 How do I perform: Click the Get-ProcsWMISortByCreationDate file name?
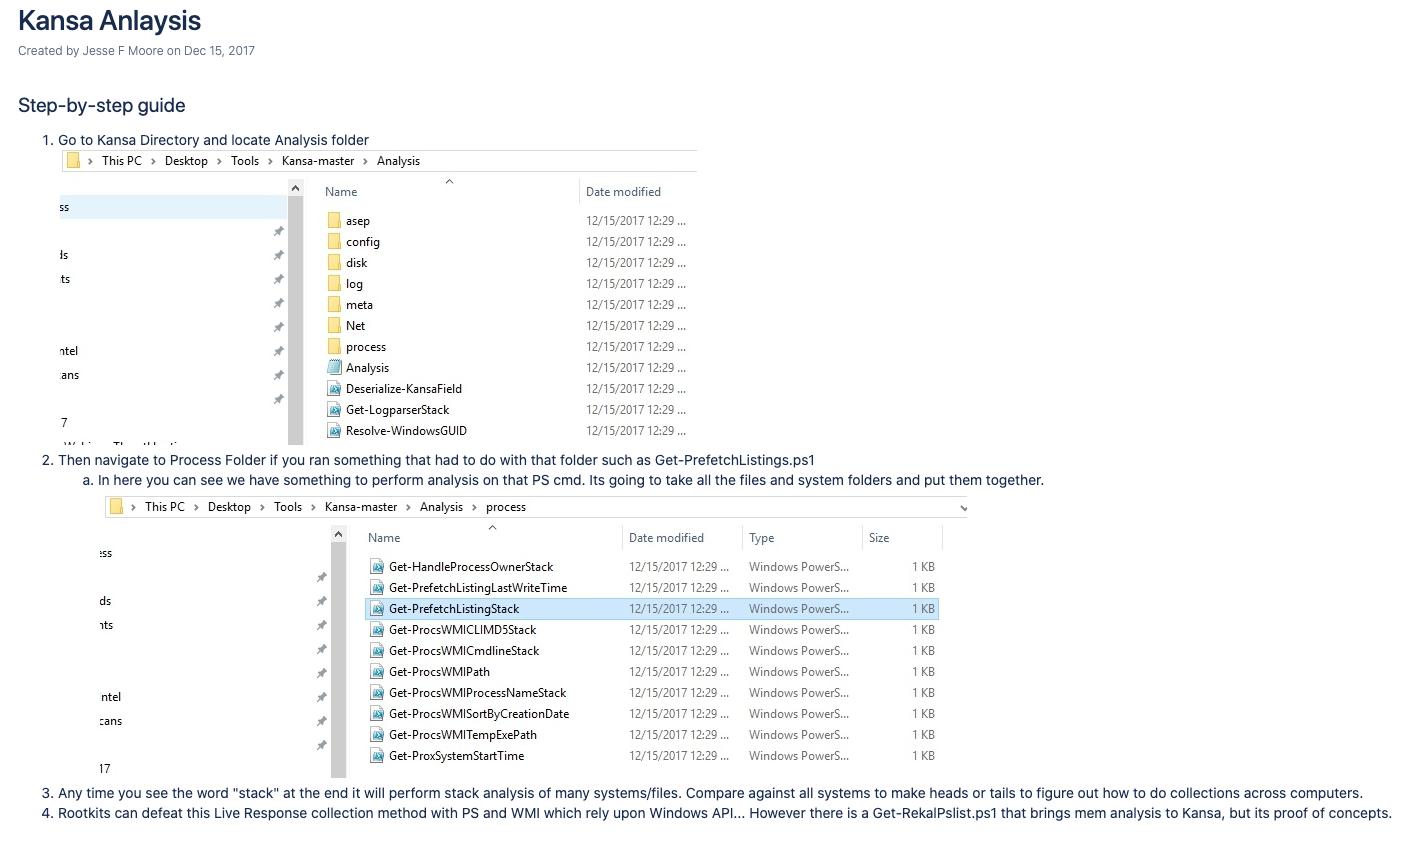click(x=479, y=714)
